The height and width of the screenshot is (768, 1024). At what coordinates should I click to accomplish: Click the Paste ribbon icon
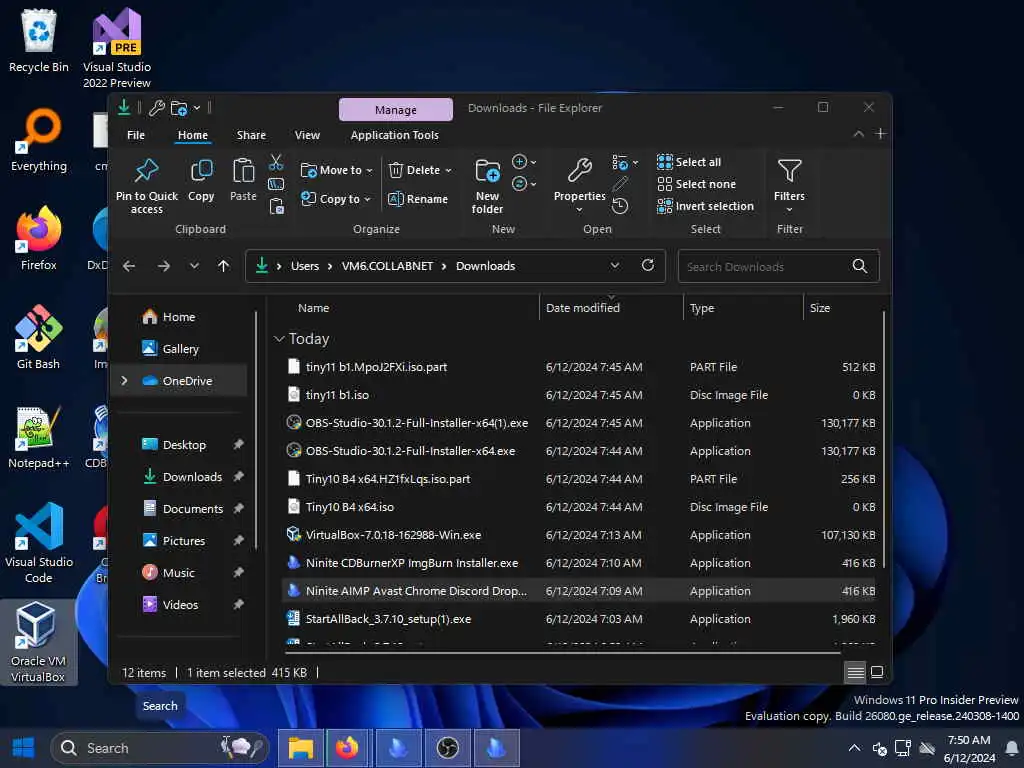coord(243,170)
